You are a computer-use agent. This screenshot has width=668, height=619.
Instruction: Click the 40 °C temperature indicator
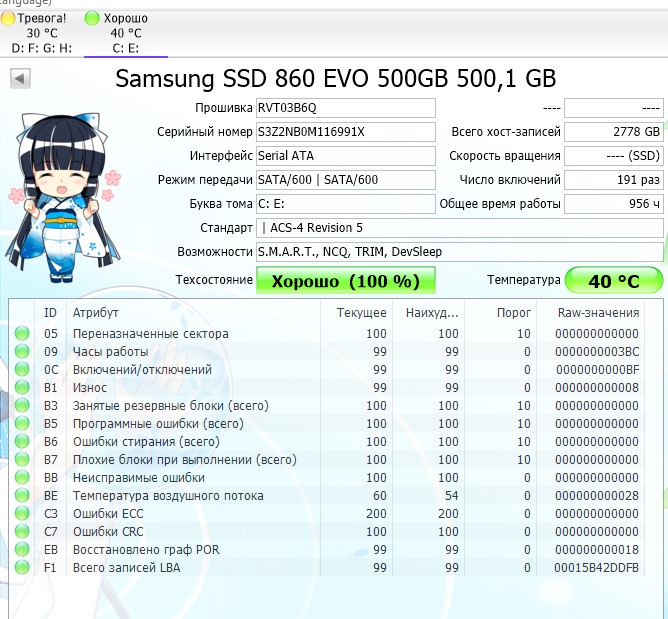coord(614,280)
